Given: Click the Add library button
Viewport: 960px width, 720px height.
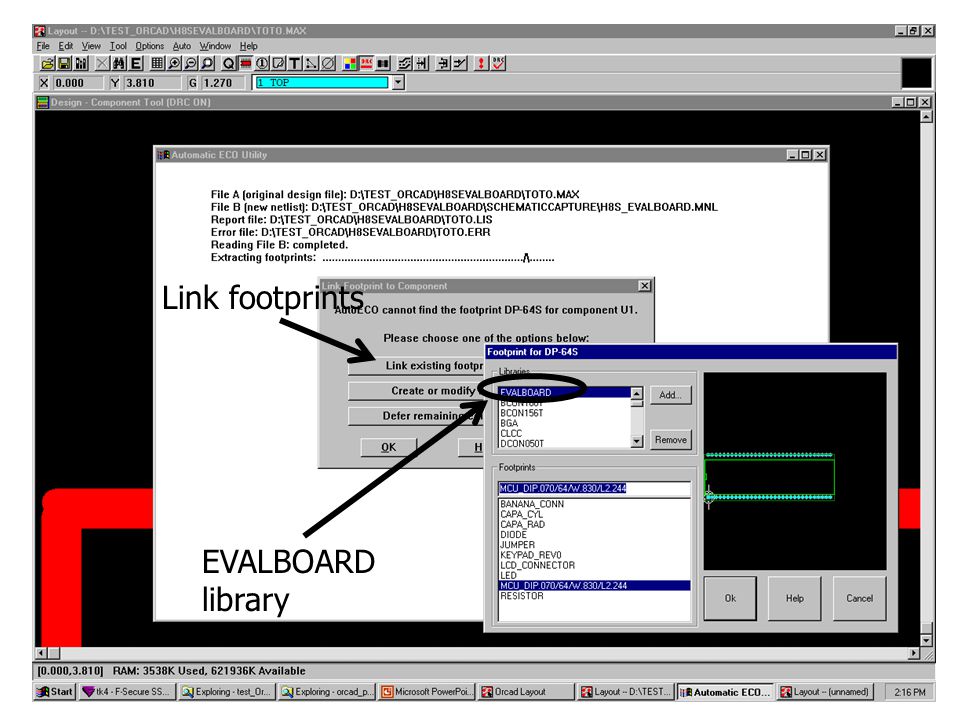Looking at the screenshot, I should tap(670, 395).
